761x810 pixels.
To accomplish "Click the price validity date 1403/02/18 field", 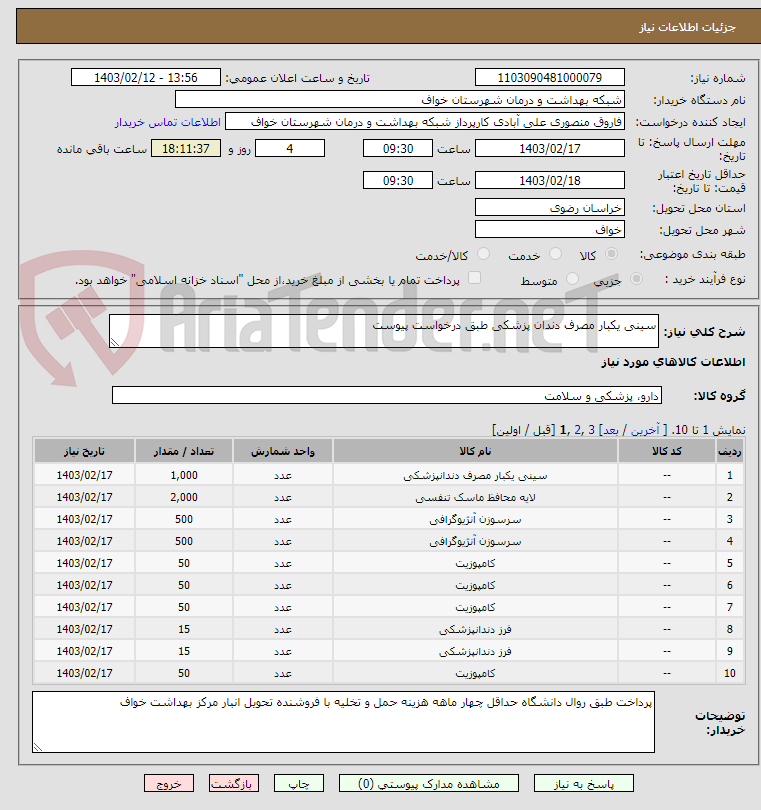I will [550, 180].
